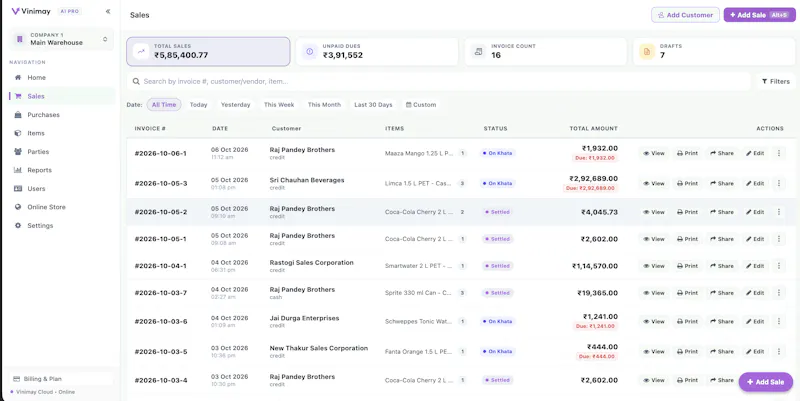800x401 pixels.
Task: Open more actions for invoice #2026-10-03-6
Action: tap(779, 321)
